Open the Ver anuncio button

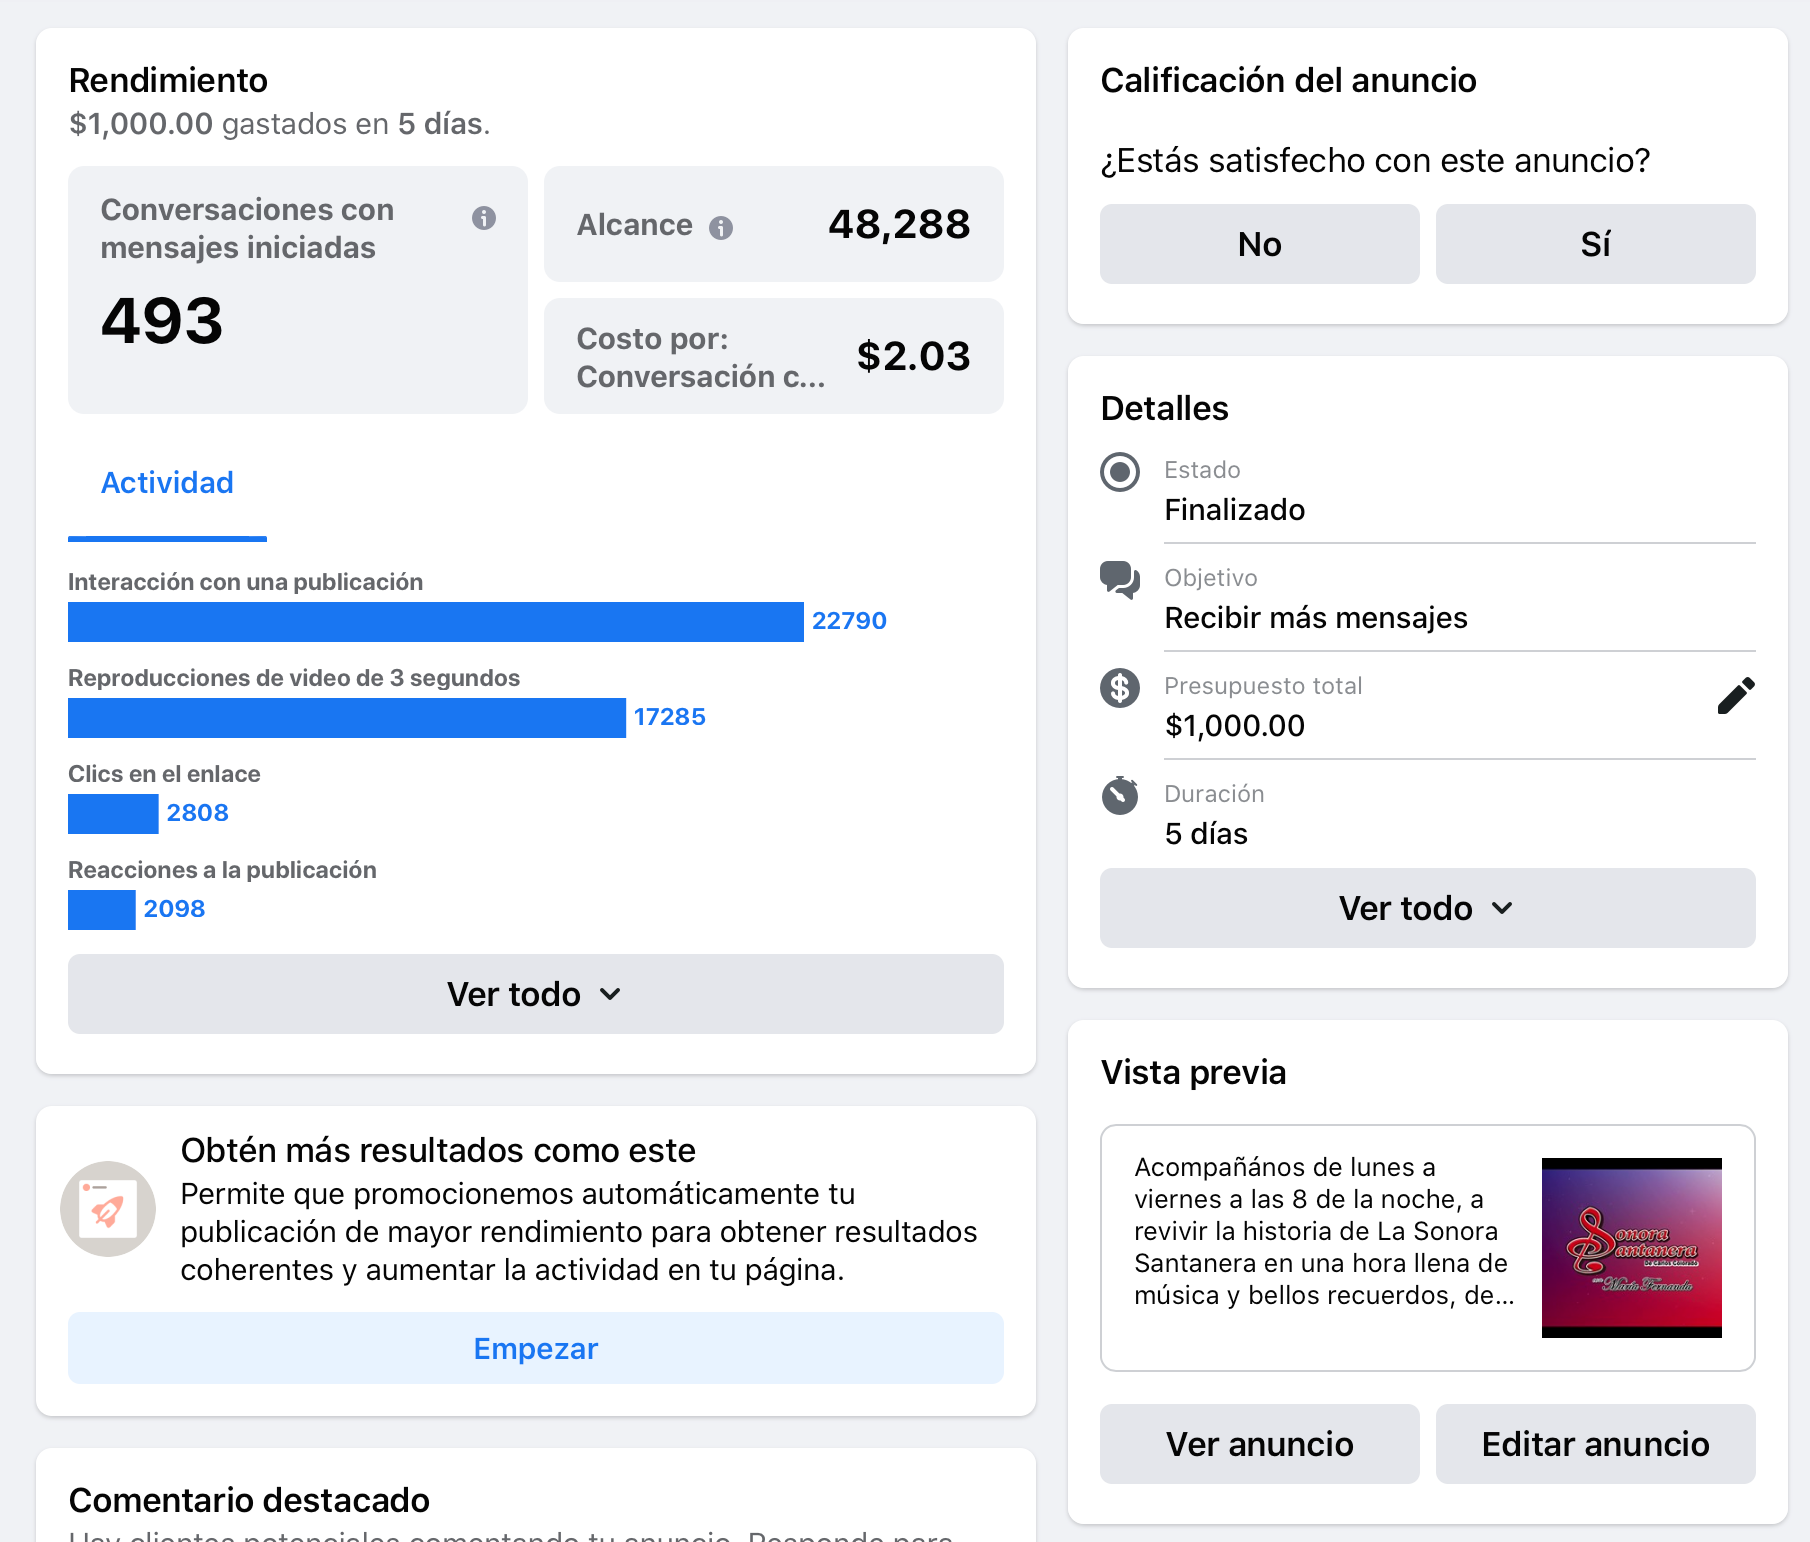pyautogui.click(x=1260, y=1444)
